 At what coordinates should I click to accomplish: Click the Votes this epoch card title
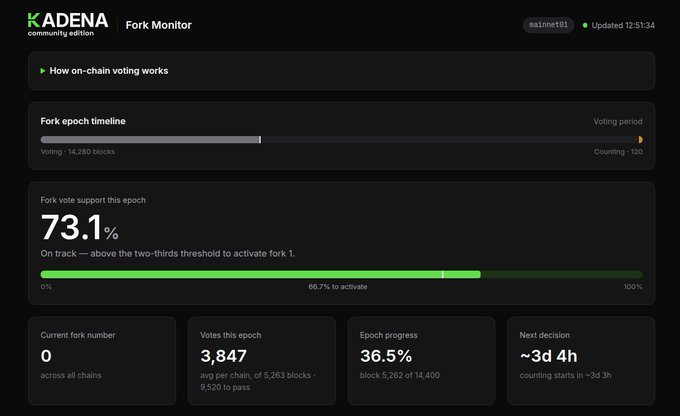pos(231,335)
